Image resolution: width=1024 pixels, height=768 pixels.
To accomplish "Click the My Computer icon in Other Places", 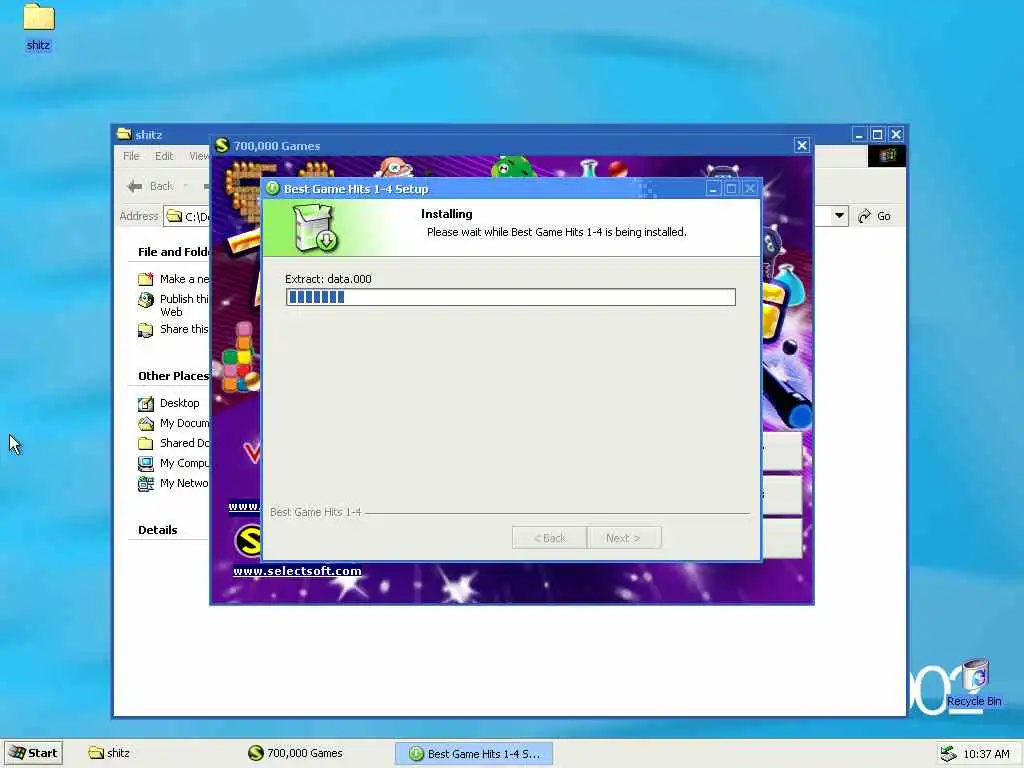I will (146, 464).
